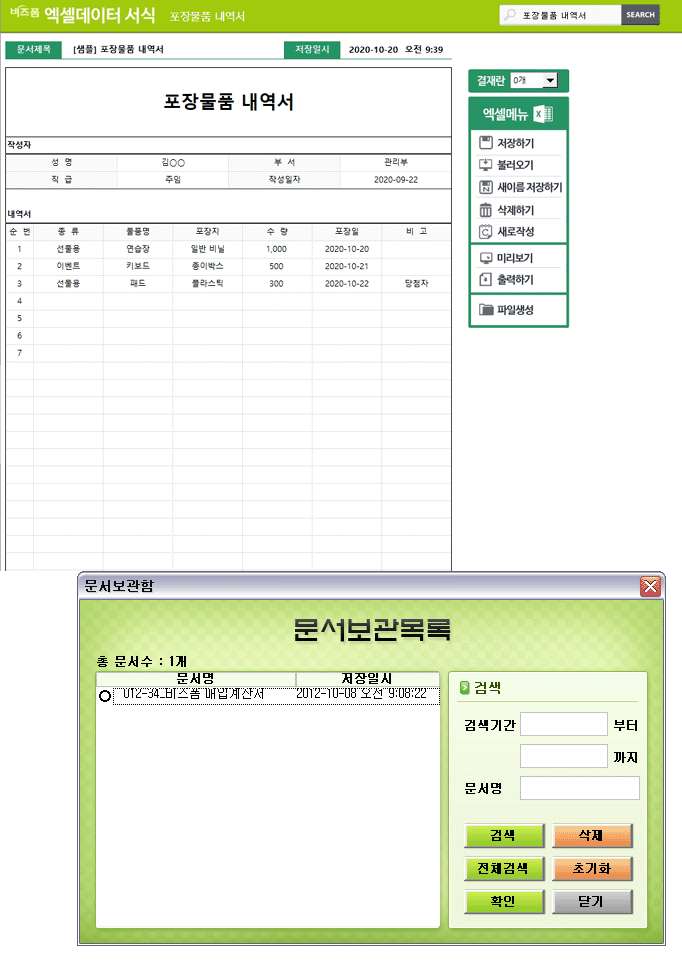Click the 키보드 item name cell
Screen dimensions: 682x962
tap(138, 266)
